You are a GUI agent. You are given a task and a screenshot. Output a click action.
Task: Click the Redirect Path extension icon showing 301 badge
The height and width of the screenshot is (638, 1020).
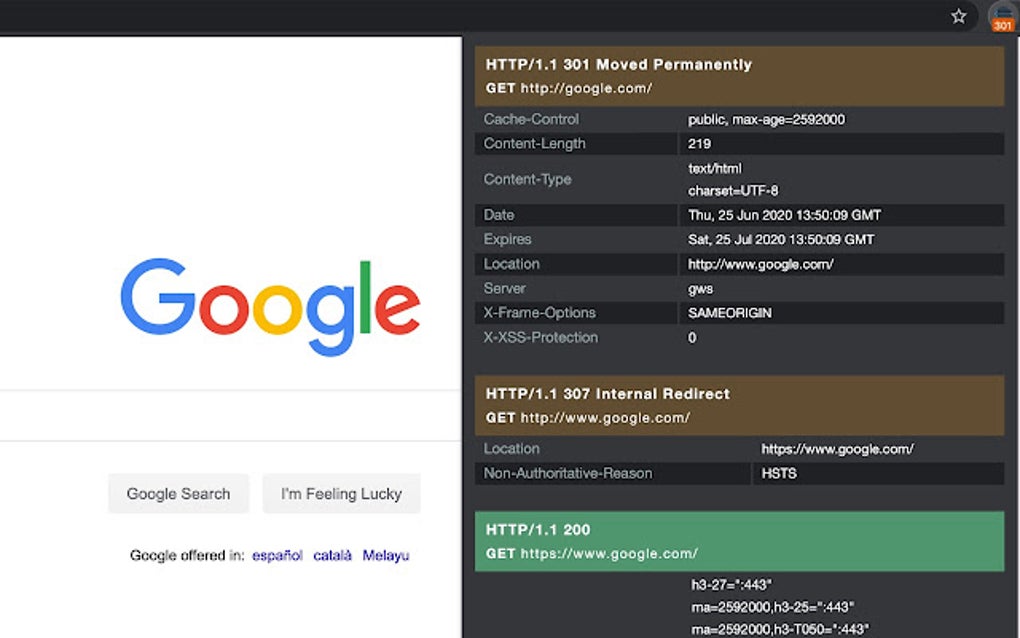point(1002,17)
